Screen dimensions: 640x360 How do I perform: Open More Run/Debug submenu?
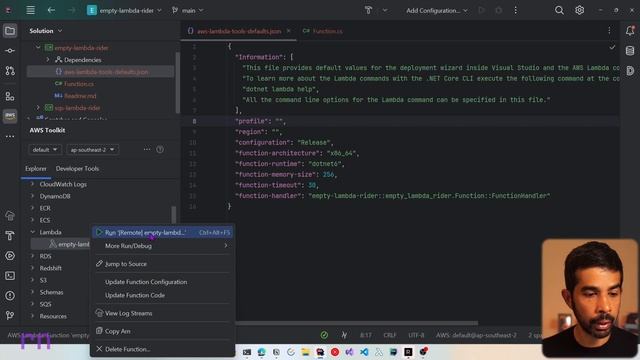pyautogui.click(x=163, y=246)
